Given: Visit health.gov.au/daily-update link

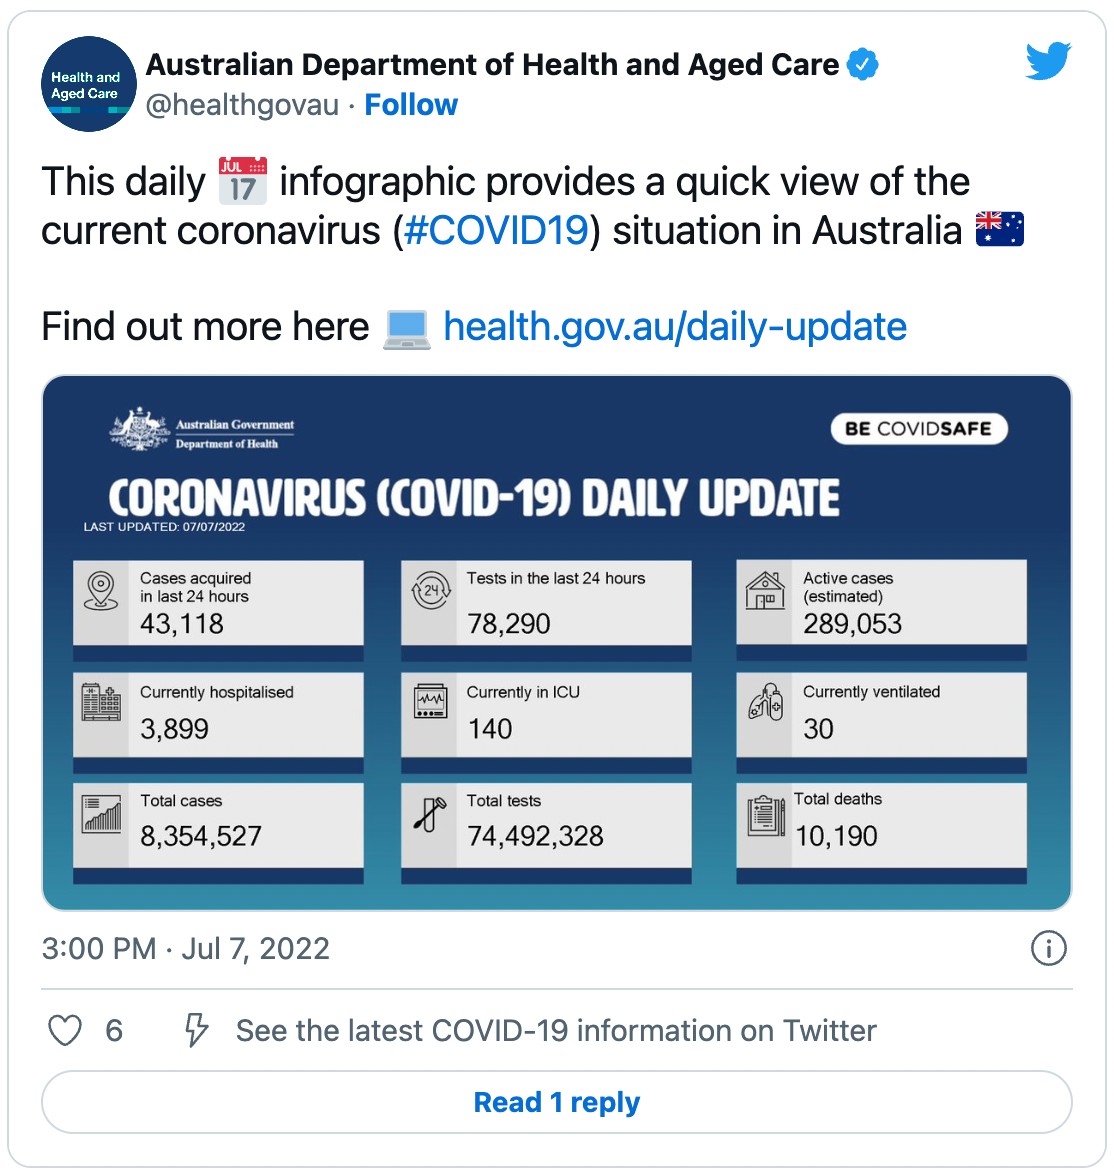Looking at the screenshot, I should coord(675,327).
